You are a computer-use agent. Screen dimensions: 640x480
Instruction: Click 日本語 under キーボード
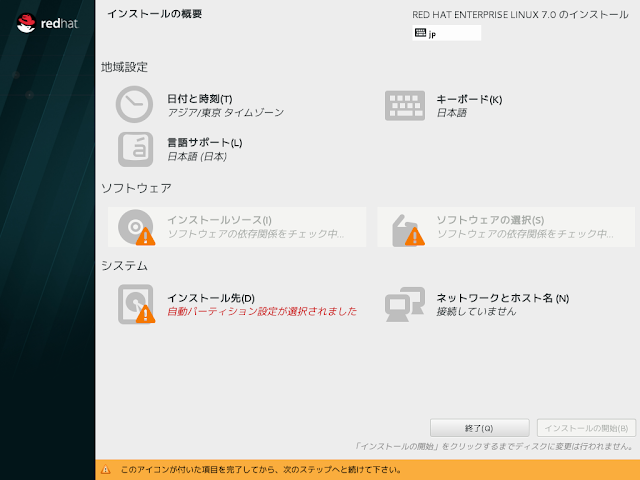[451, 113]
